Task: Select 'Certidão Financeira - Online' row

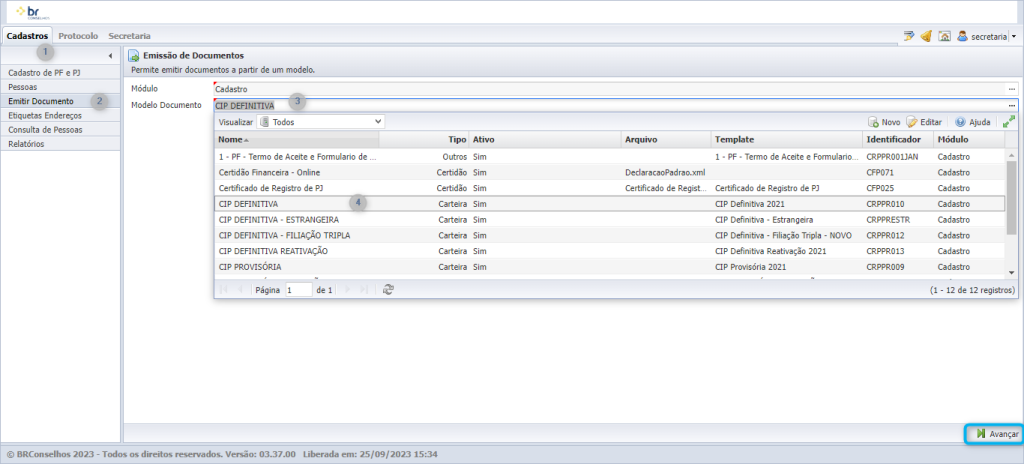Action: click(x=610, y=173)
